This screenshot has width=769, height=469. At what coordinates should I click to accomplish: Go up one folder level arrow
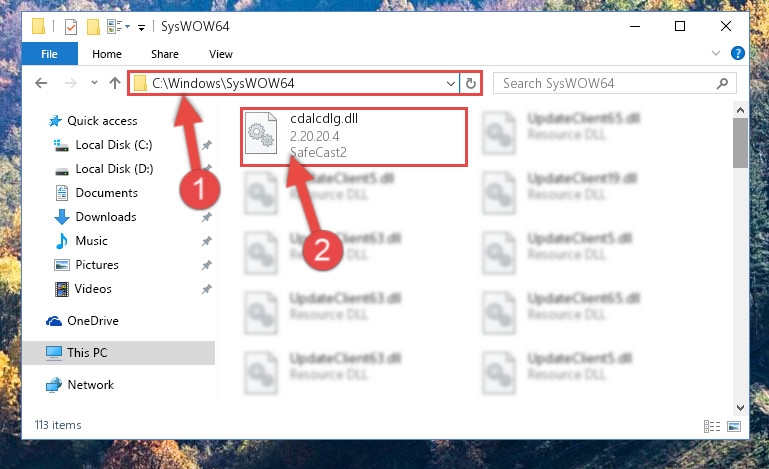pos(115,83)
